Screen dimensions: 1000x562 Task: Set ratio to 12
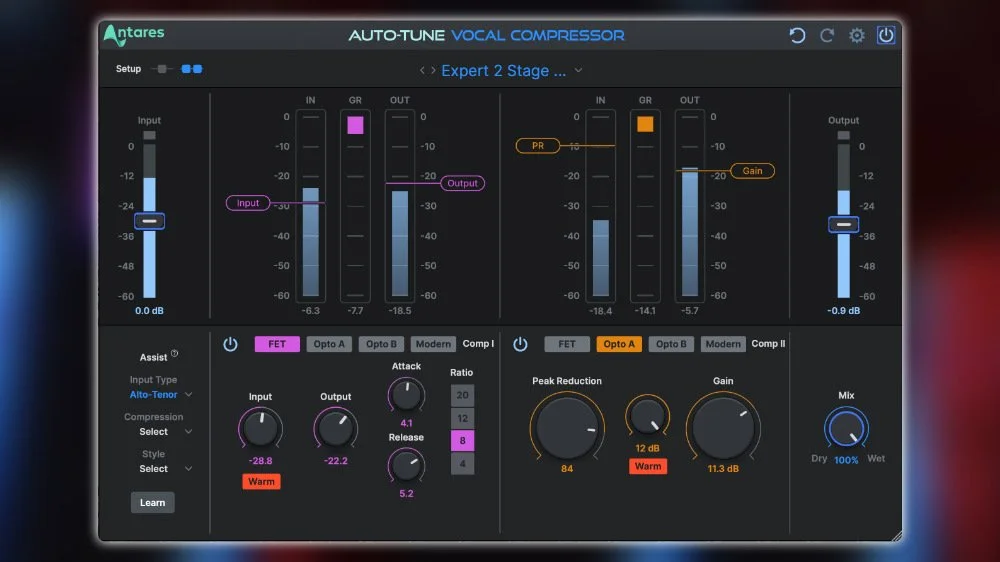[462, 418]
